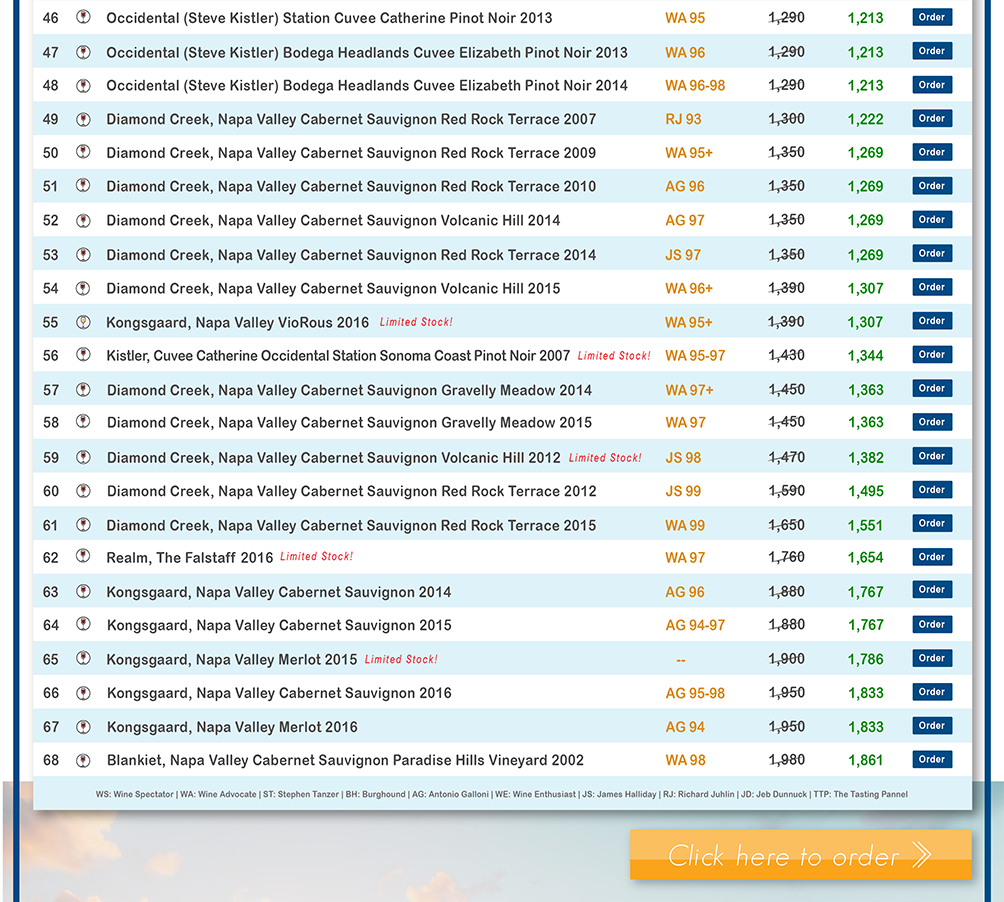This screenshot has width=1004, height=902.
Task: Click the wine glass icon in row 50
Action: (x=83, y=152)
